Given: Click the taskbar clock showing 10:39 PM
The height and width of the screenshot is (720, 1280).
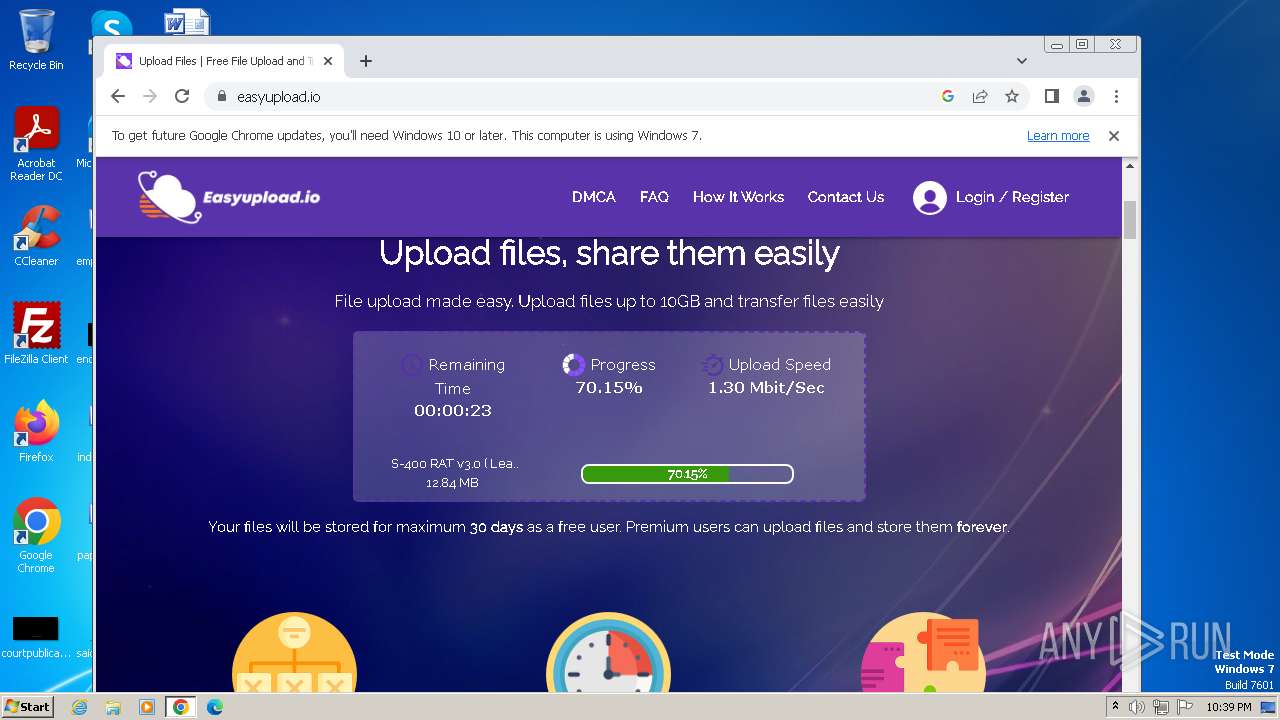Looking at the screenshot, I should [1229, 707].
